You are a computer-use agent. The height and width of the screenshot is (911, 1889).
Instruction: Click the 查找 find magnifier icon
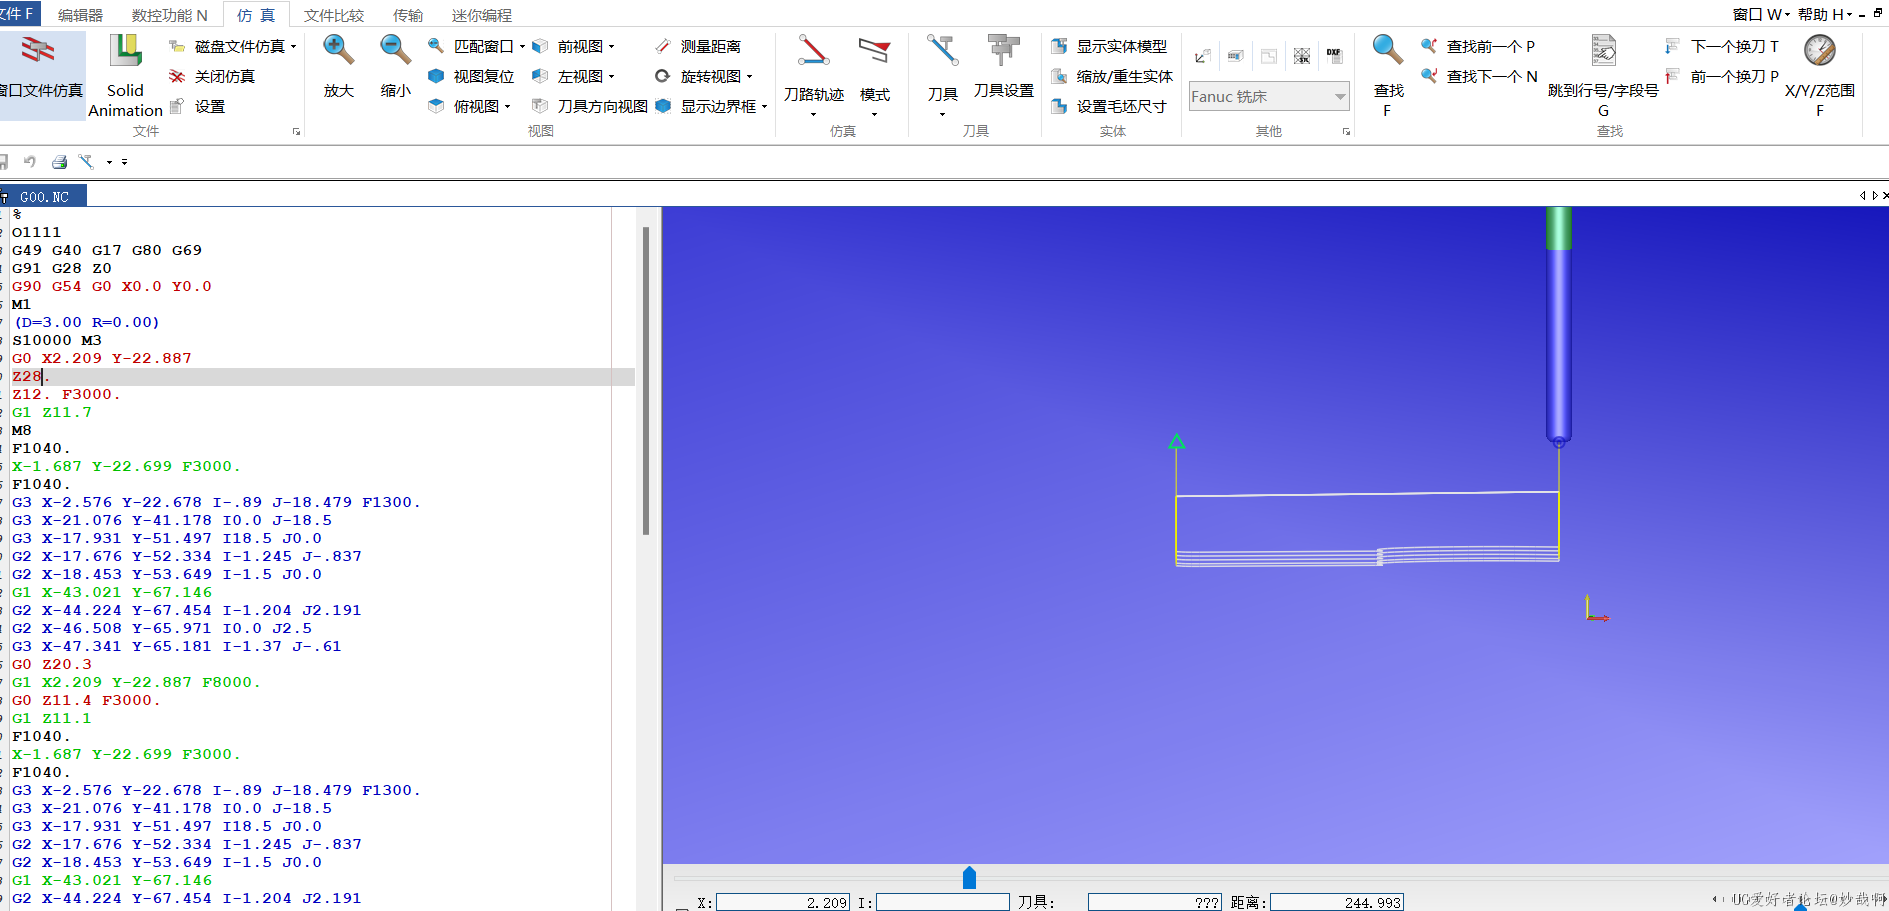[x=1387, y=50]
